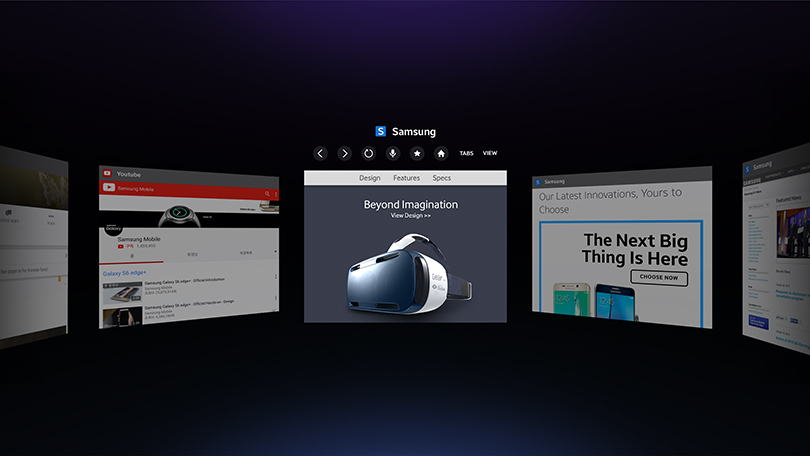Screen dimensions: 810x456
Task: Select the Design tab on the page
Action: pos(370,178)
